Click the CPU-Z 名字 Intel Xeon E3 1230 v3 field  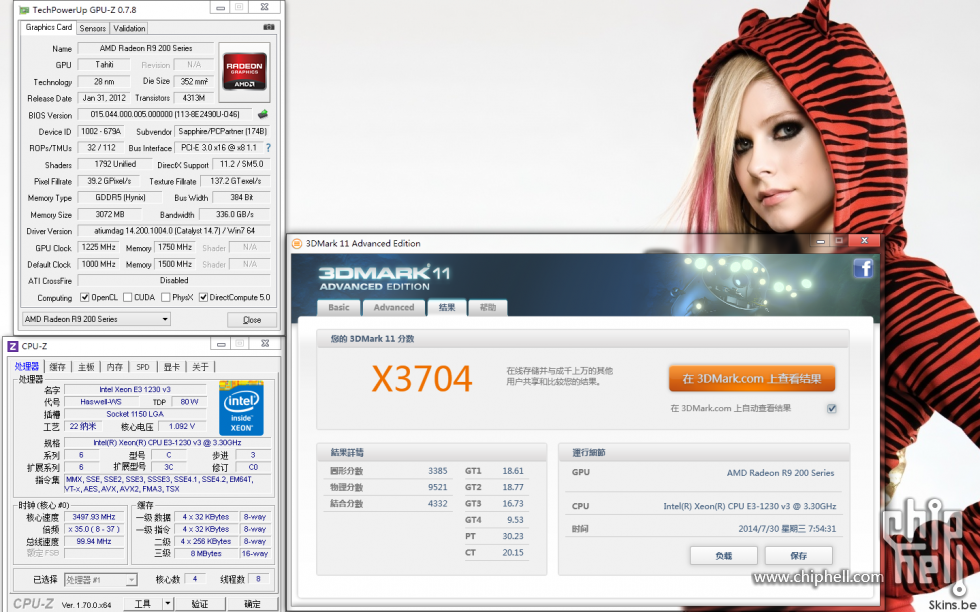point(135,389)
